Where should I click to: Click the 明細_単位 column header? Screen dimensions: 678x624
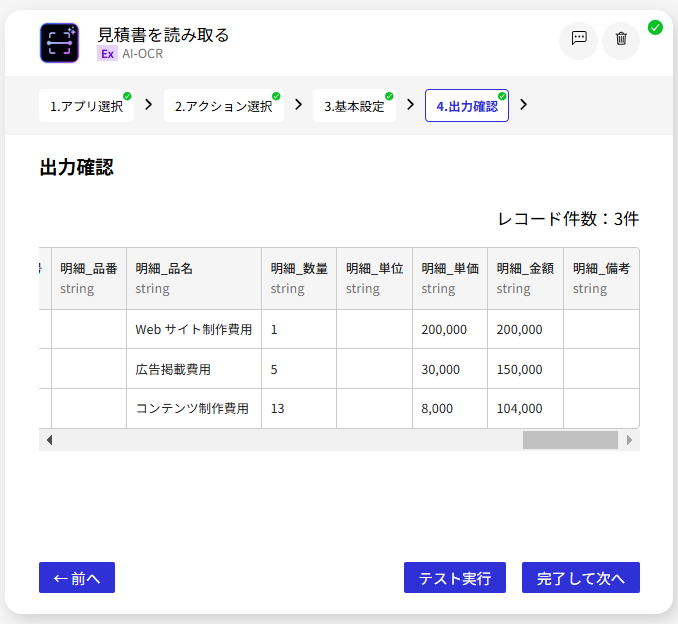click(374, 278)
